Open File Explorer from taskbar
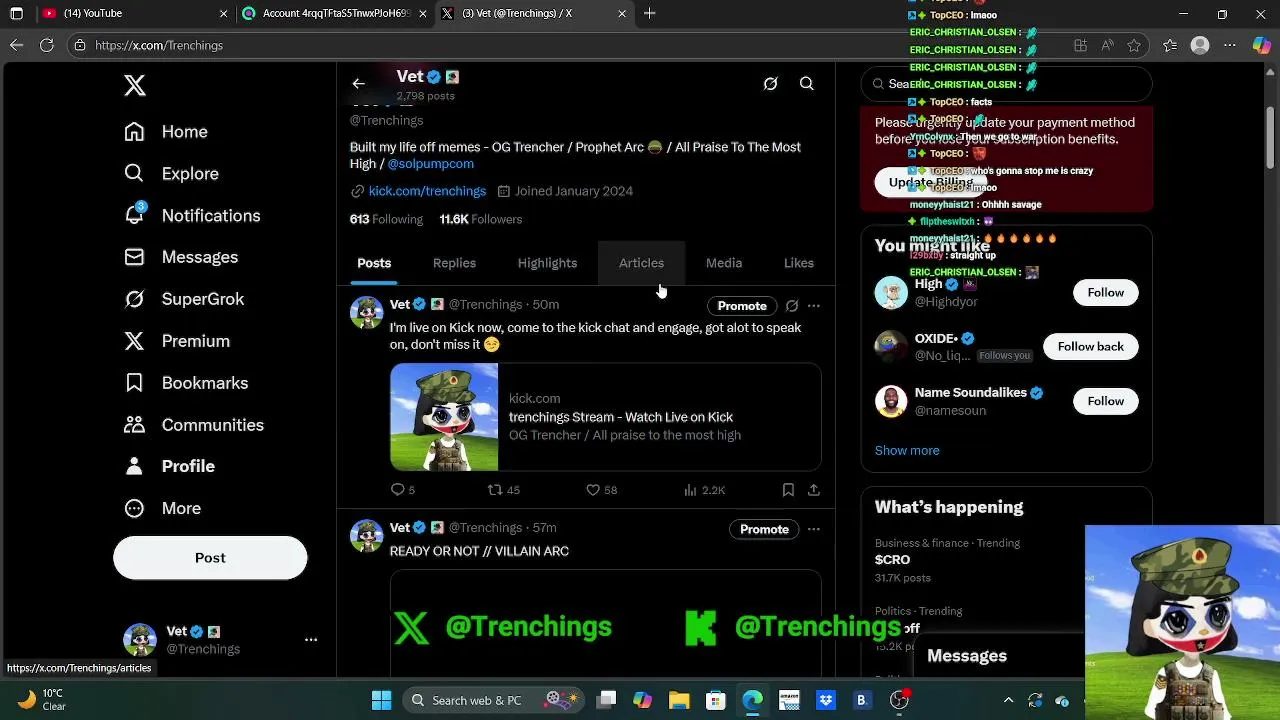The image size is (1280, 720). point(679,700)
